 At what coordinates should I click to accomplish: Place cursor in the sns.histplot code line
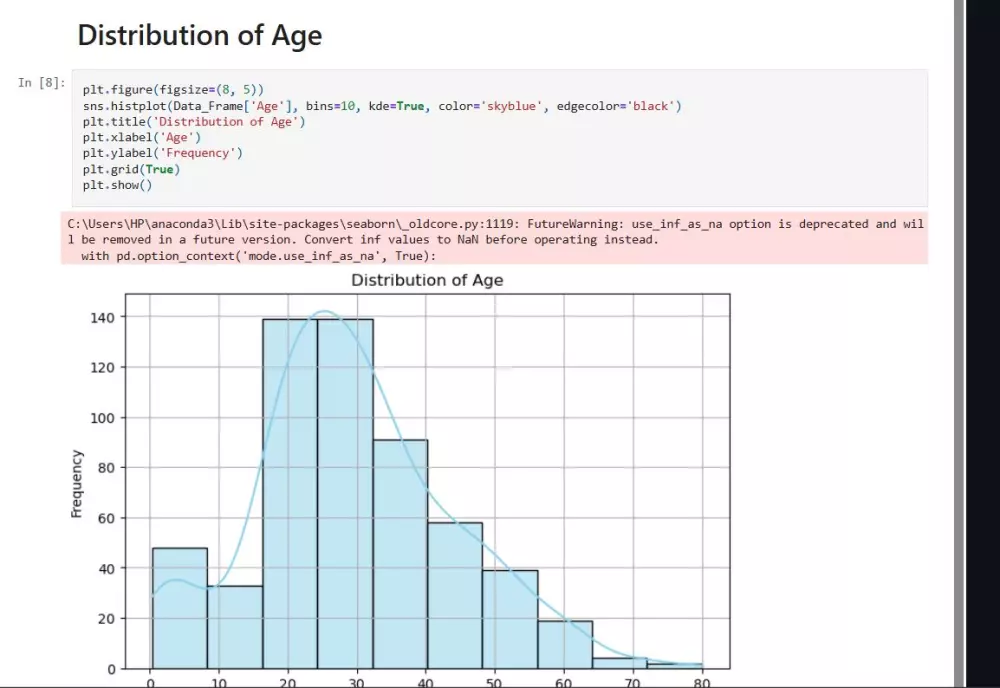pos(380,106)
